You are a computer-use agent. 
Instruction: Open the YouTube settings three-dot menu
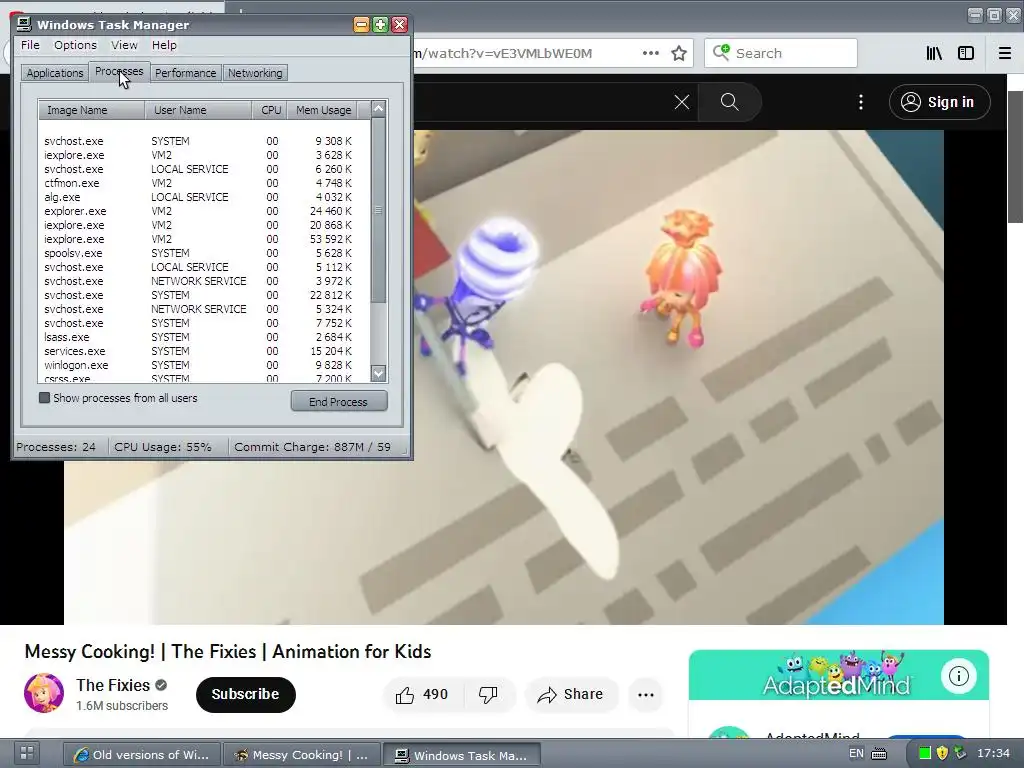[861, 102]
